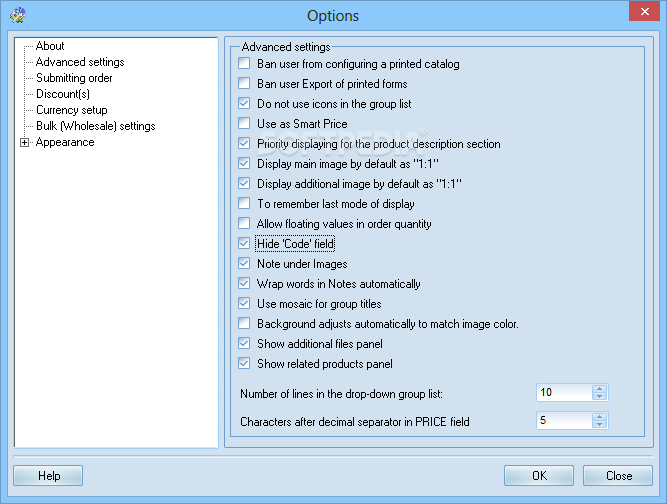Click the Close button at bottom right

pos(618,476)
